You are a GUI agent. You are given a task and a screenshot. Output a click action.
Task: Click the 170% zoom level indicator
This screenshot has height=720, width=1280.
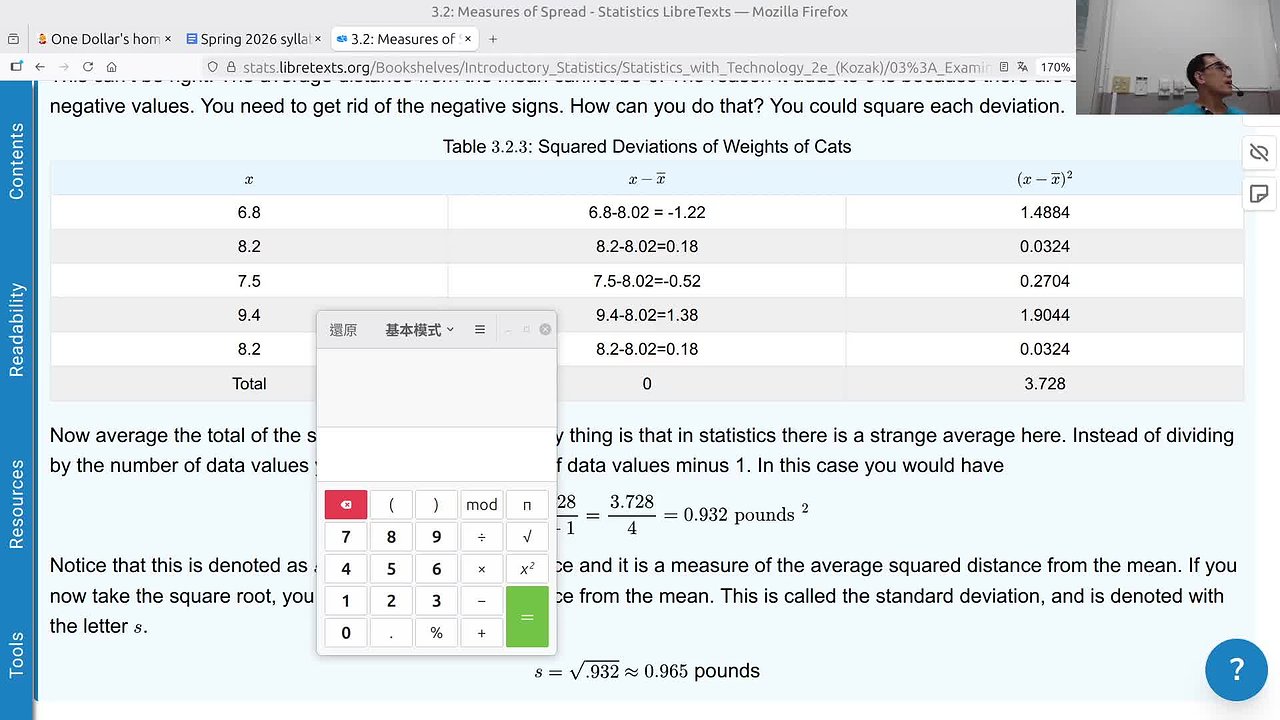(x=1055, y=67)
